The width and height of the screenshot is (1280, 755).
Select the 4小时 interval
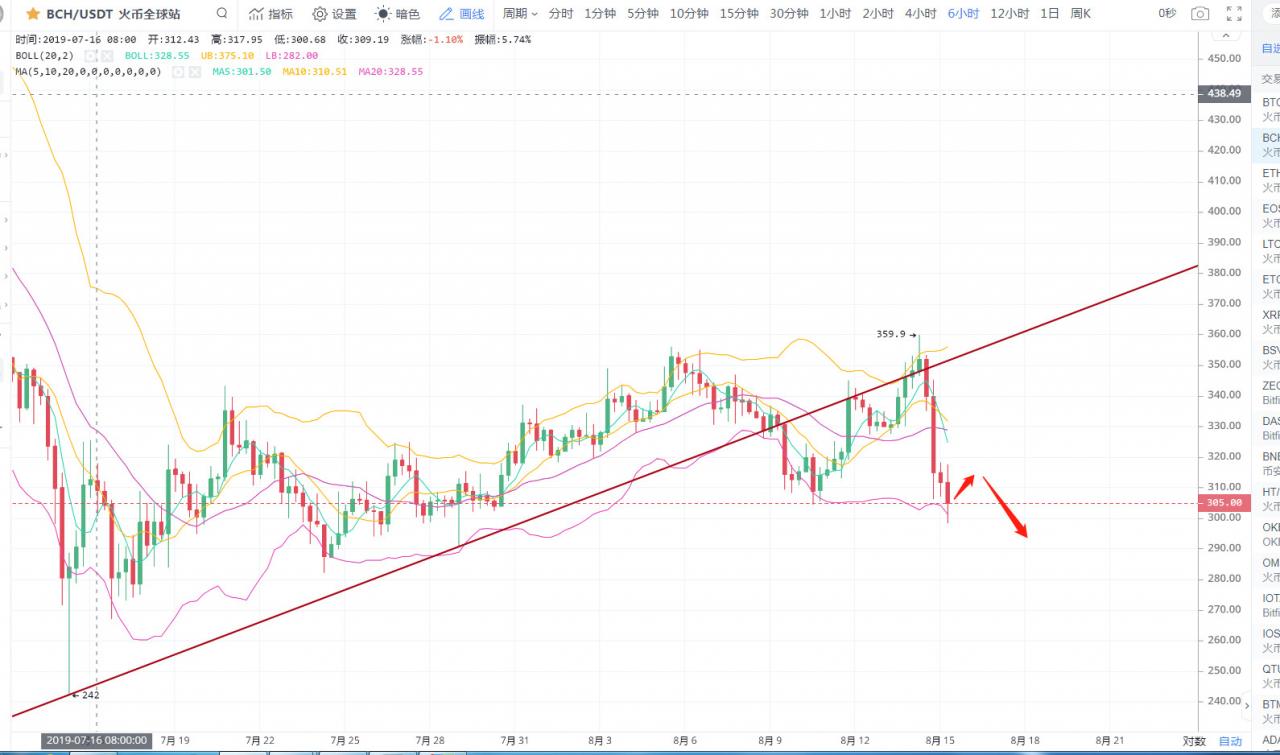(x=920, y=14)
